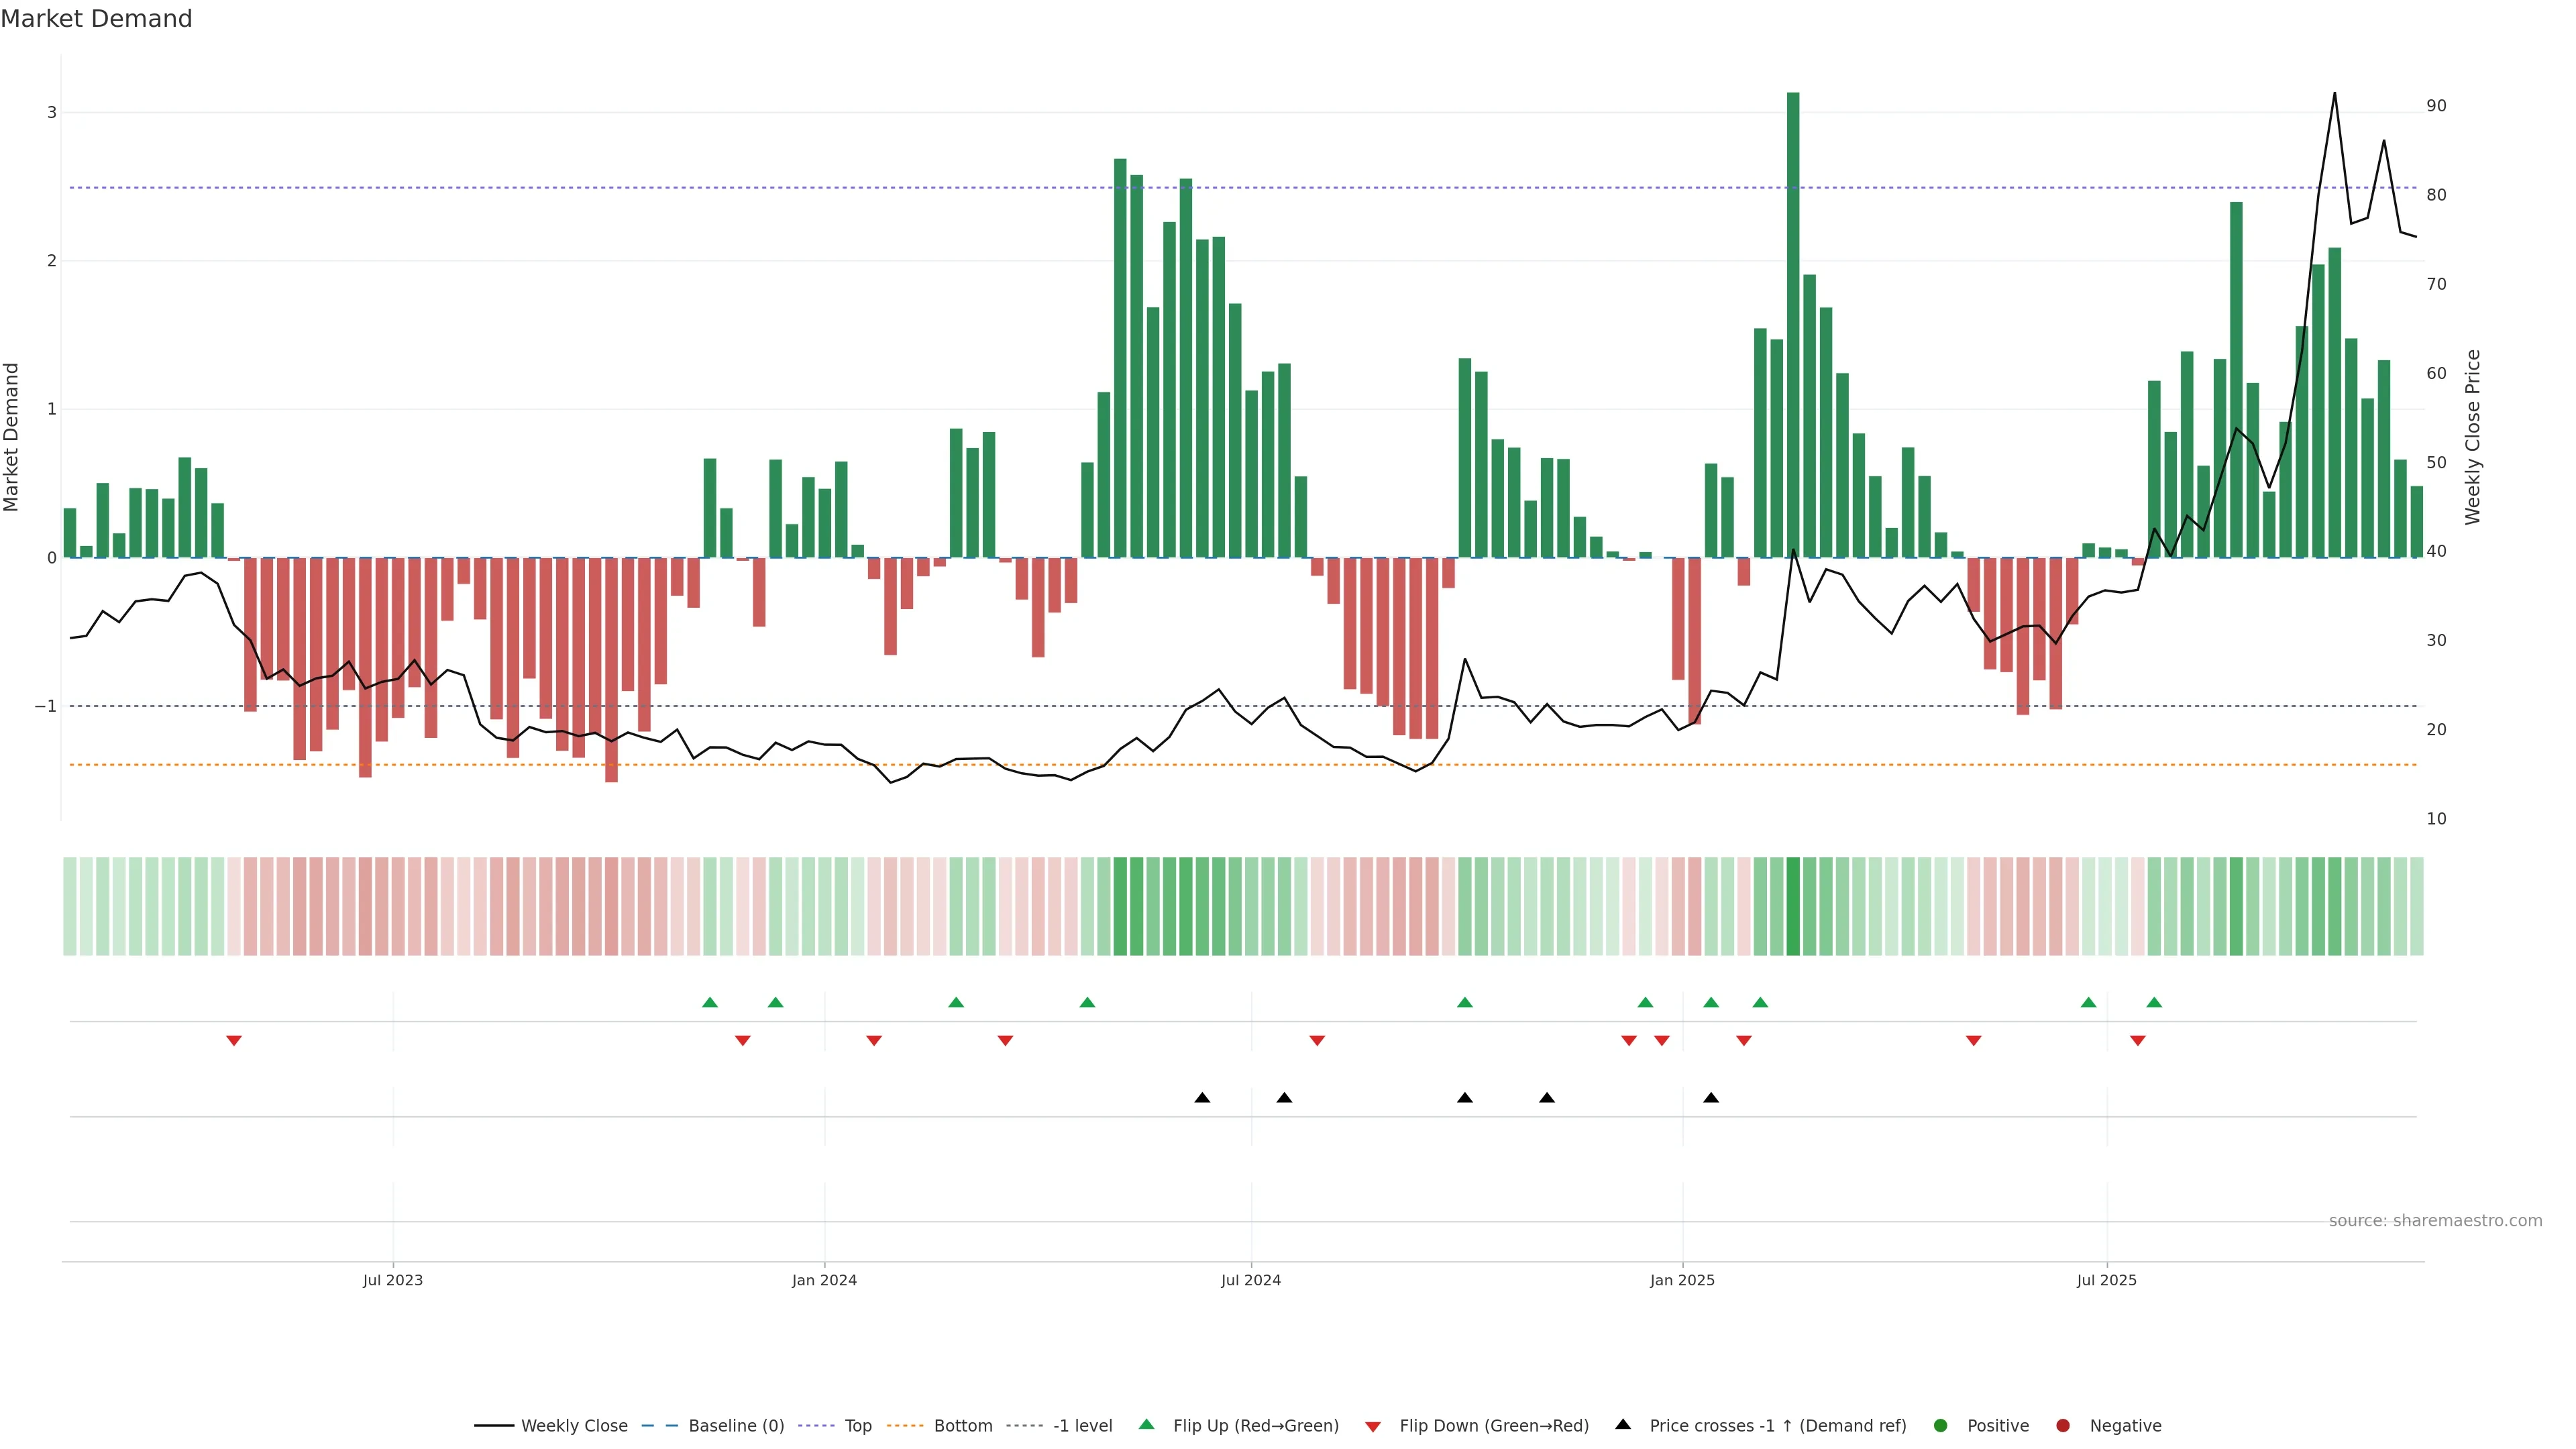
Task: Click the first green flip-up marker
Action: (x=710, y=1003)
